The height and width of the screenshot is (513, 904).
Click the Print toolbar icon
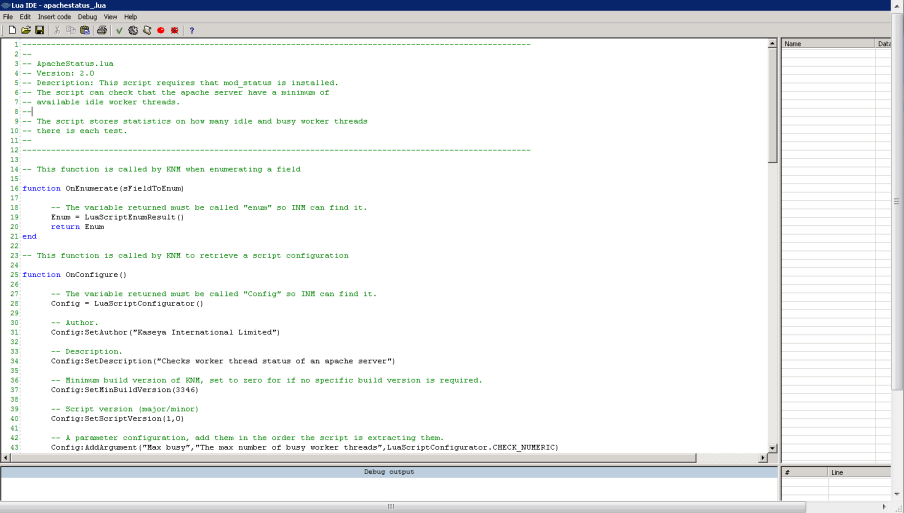102,30
